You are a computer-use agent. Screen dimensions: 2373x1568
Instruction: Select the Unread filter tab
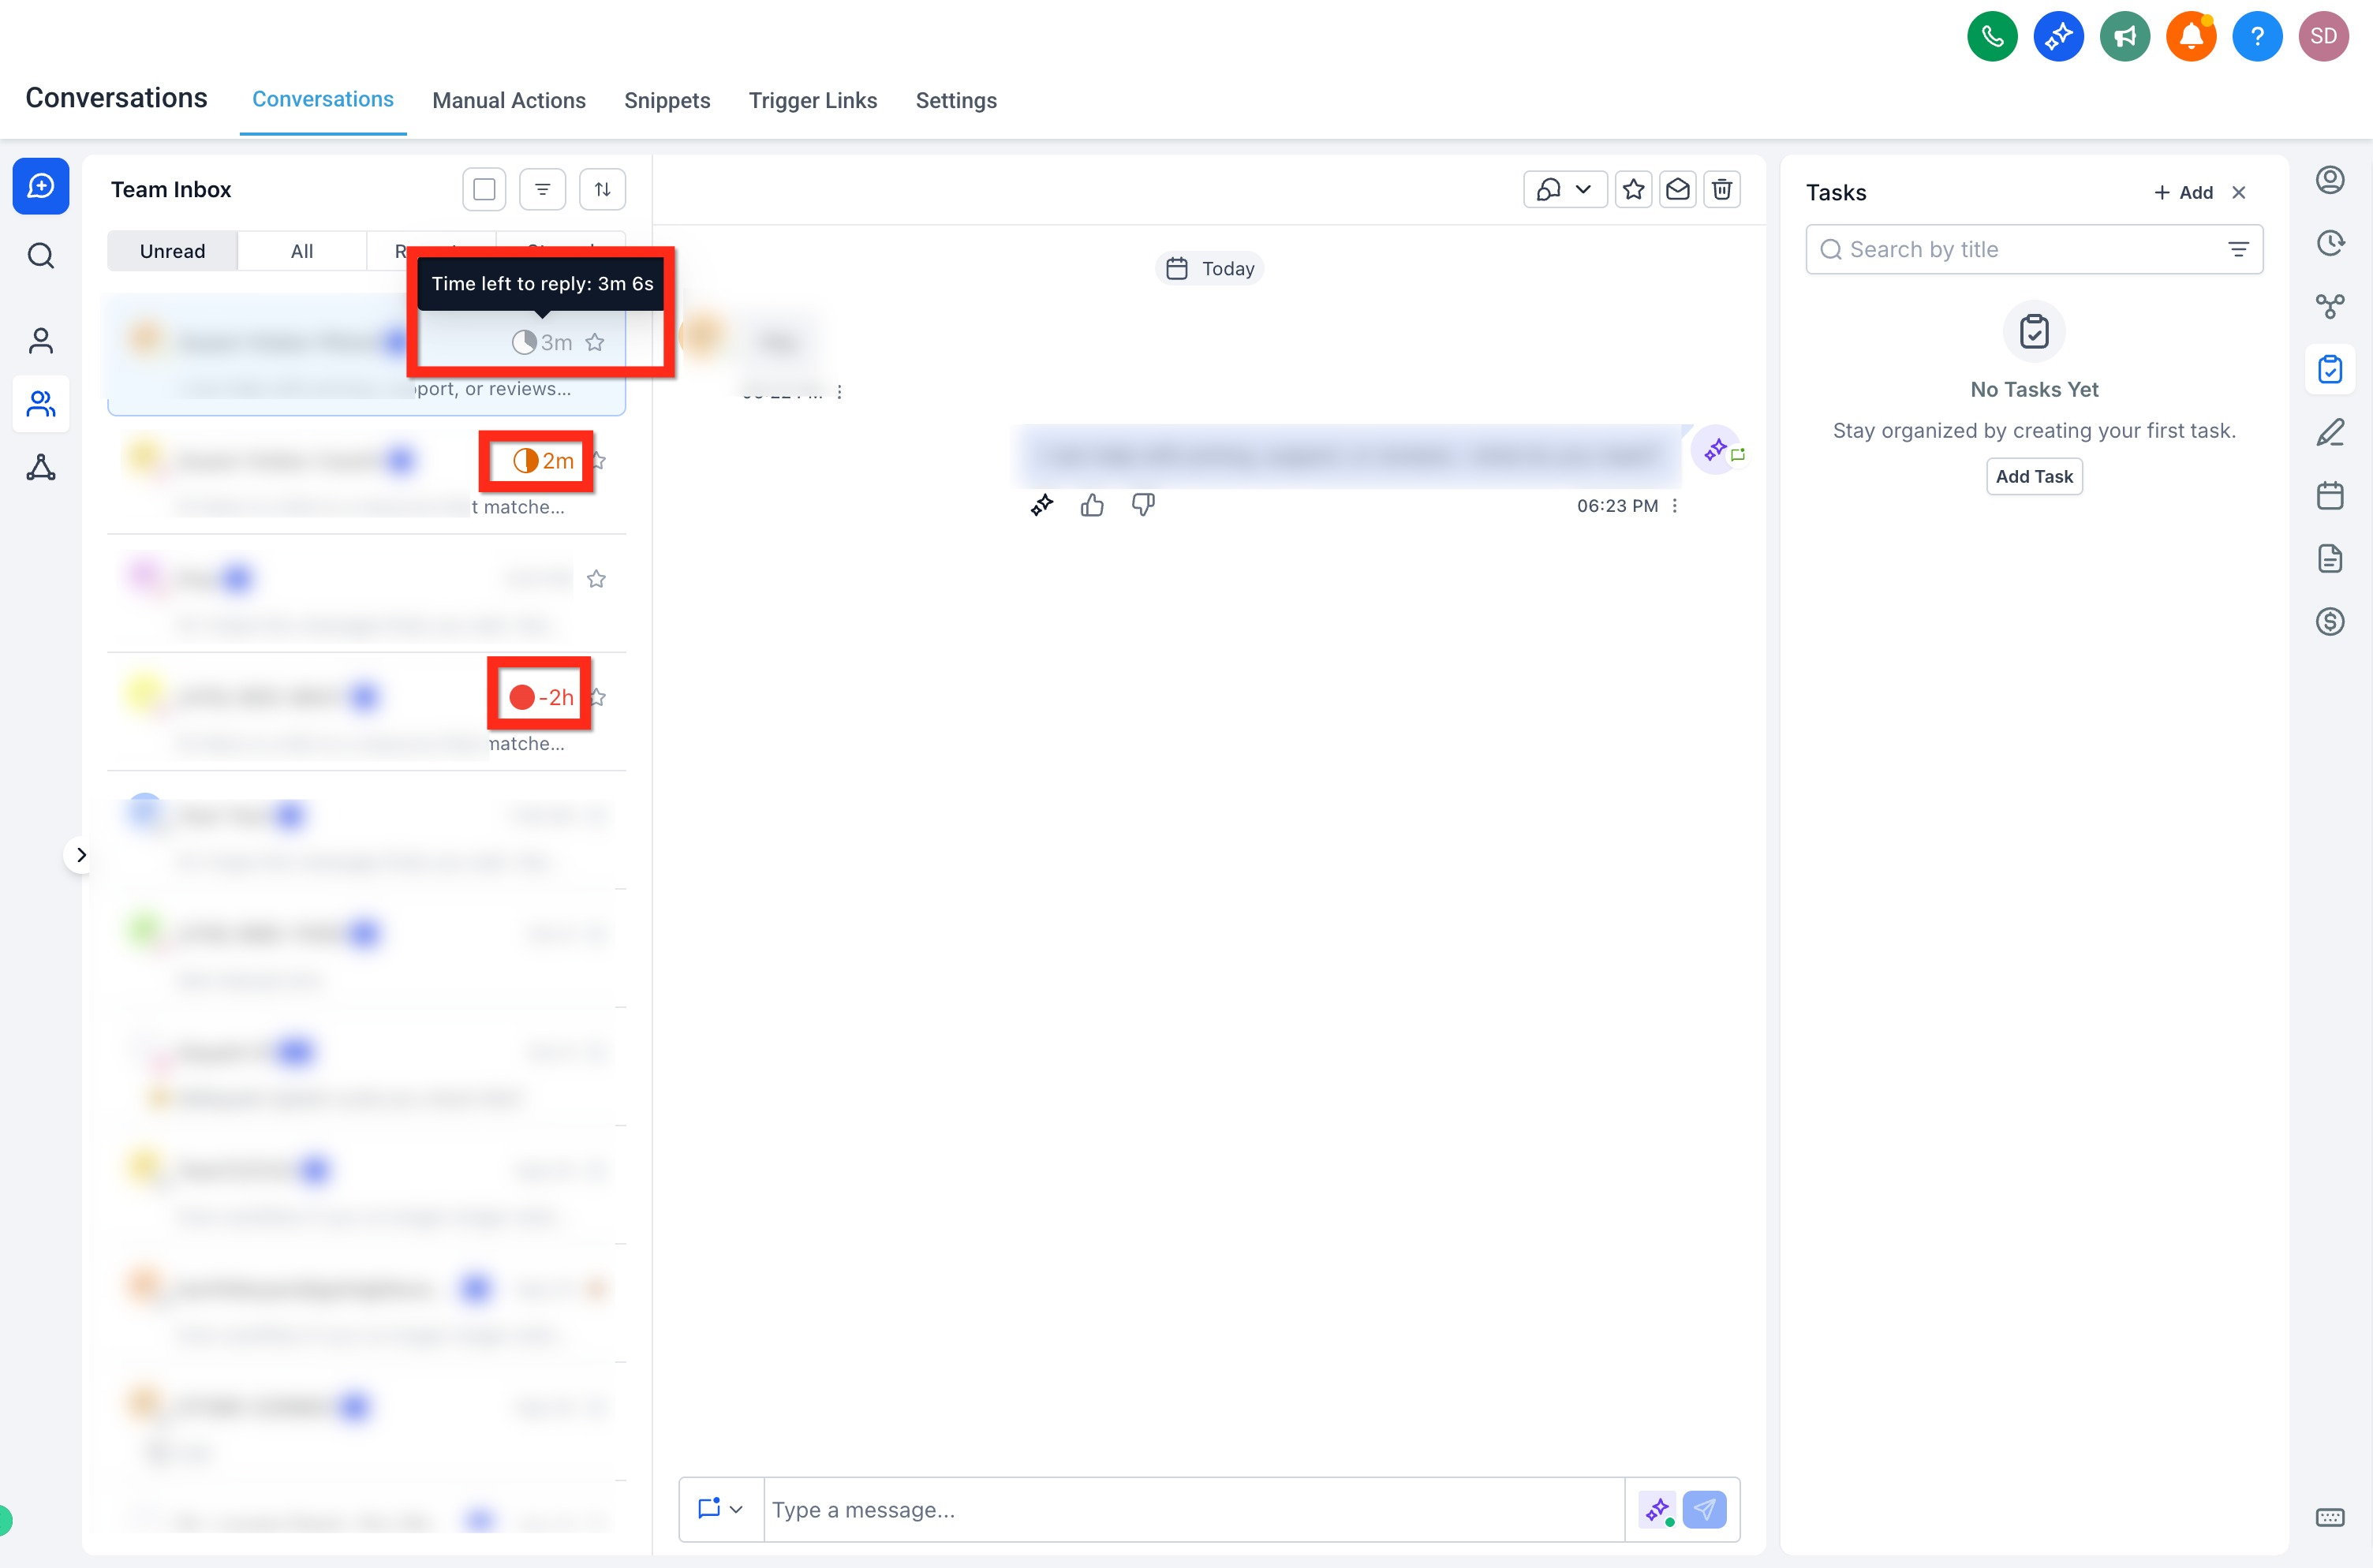[x=173, y=251]
